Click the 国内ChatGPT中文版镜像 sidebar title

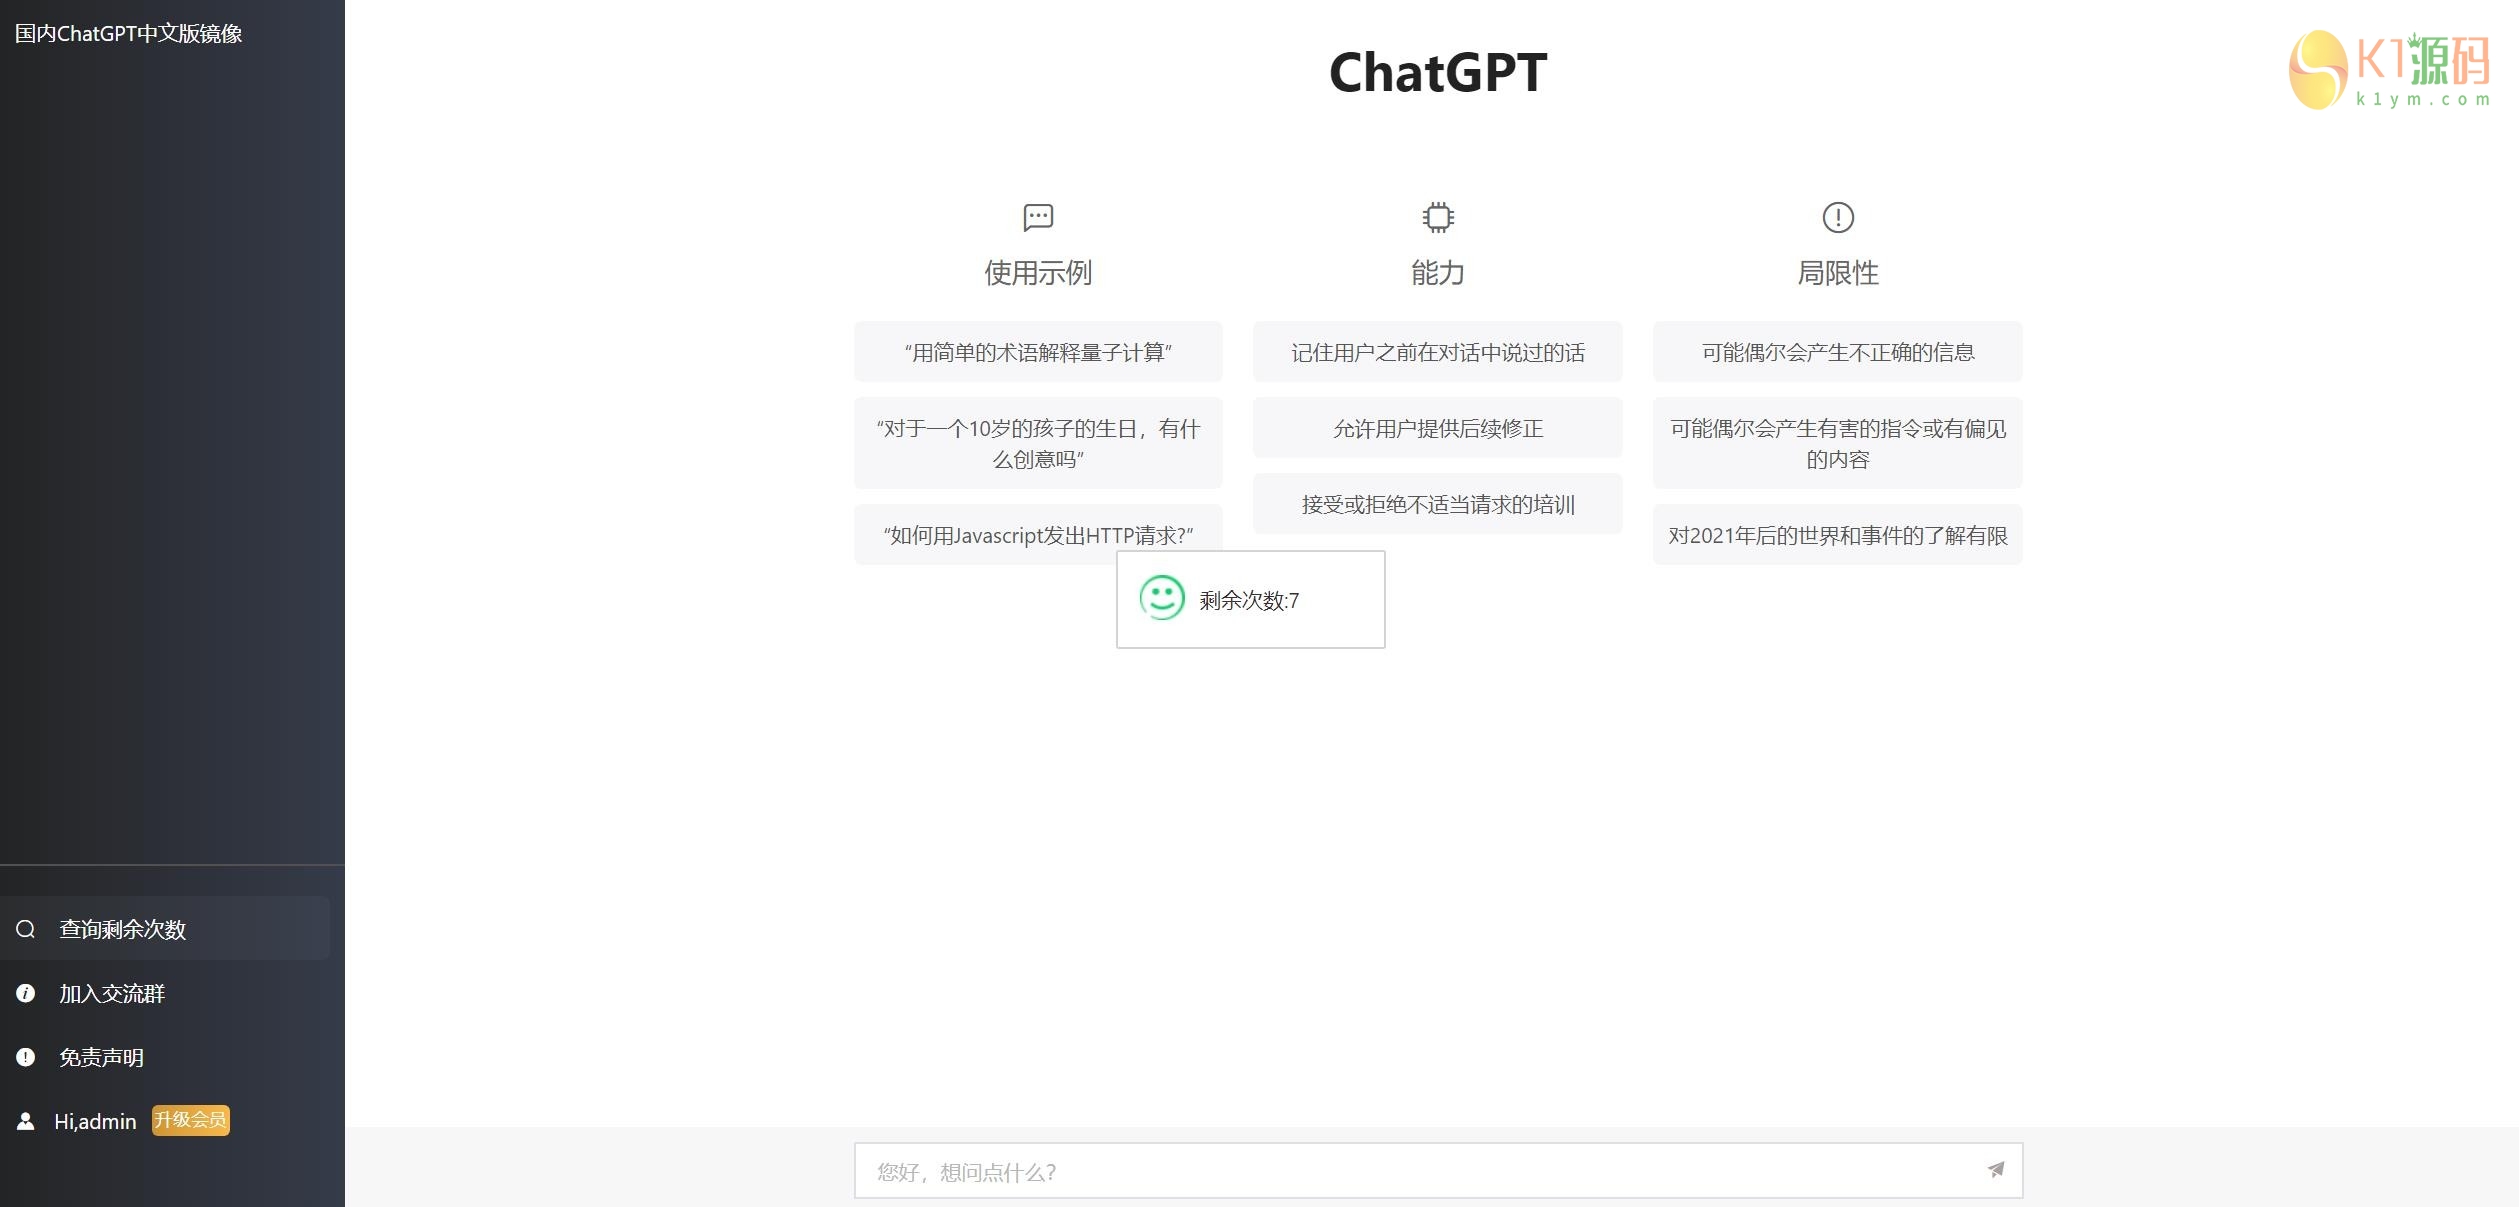point(128,33)
